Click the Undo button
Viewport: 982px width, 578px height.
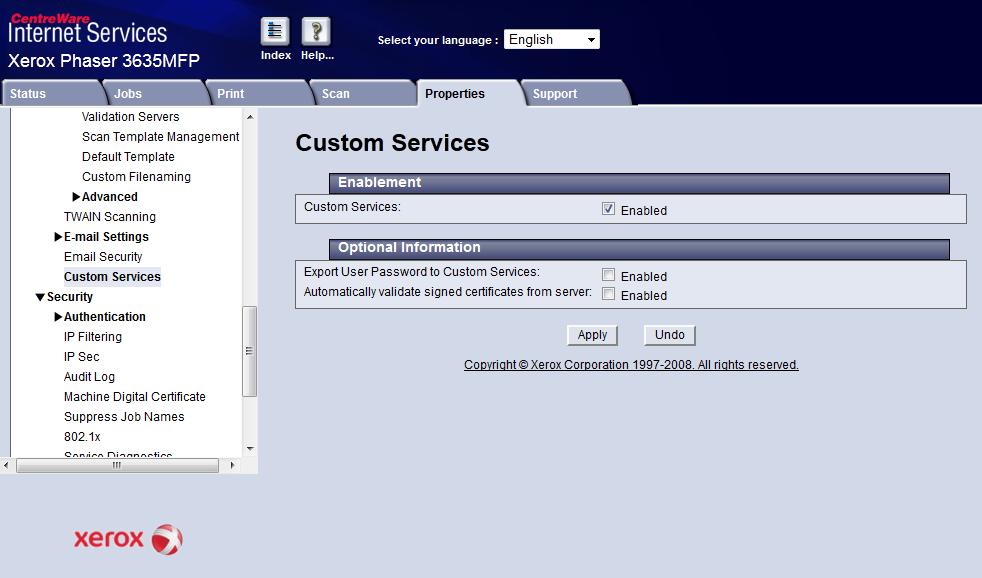point(669,335)
